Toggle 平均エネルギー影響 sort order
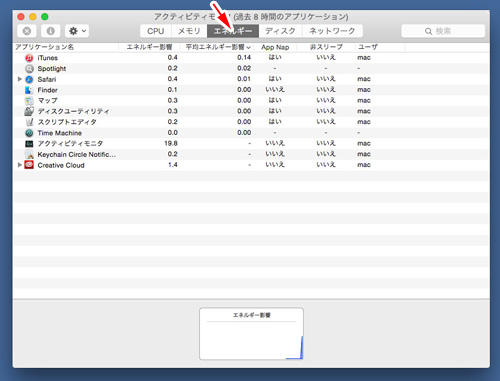500x381 pixels. [x=218, y=47]
